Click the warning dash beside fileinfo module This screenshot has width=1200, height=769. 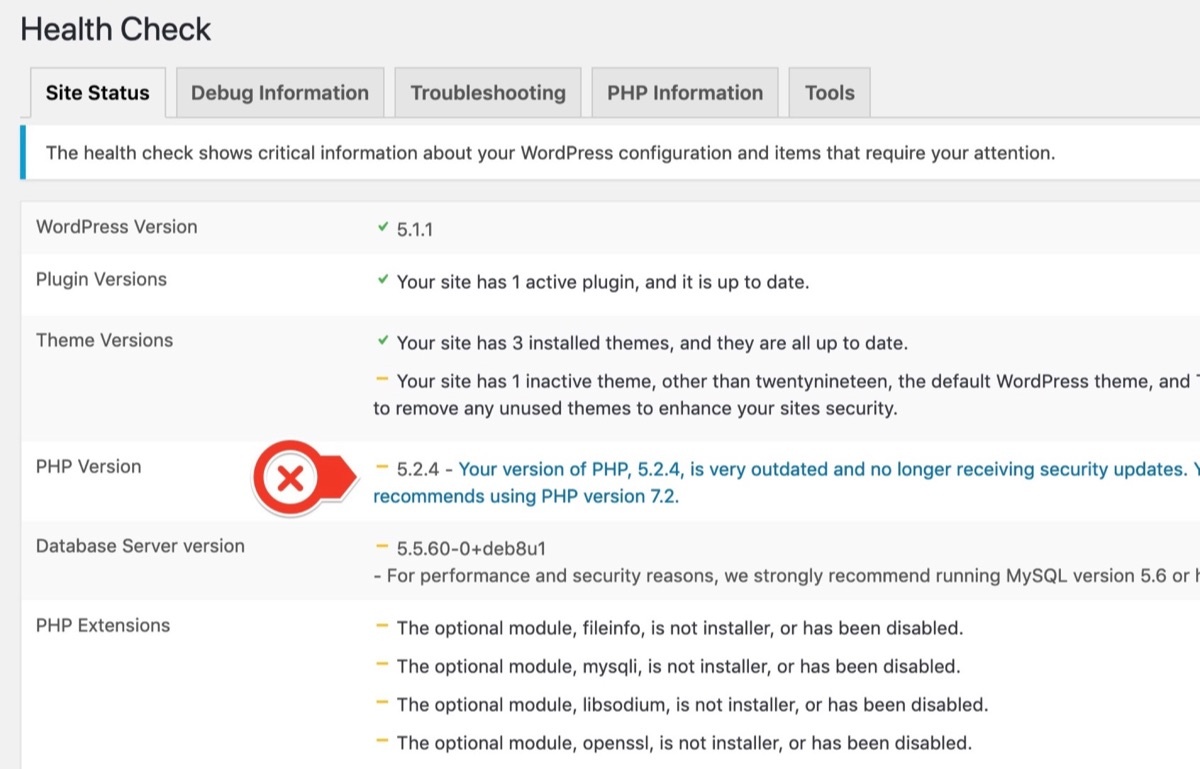382,626
